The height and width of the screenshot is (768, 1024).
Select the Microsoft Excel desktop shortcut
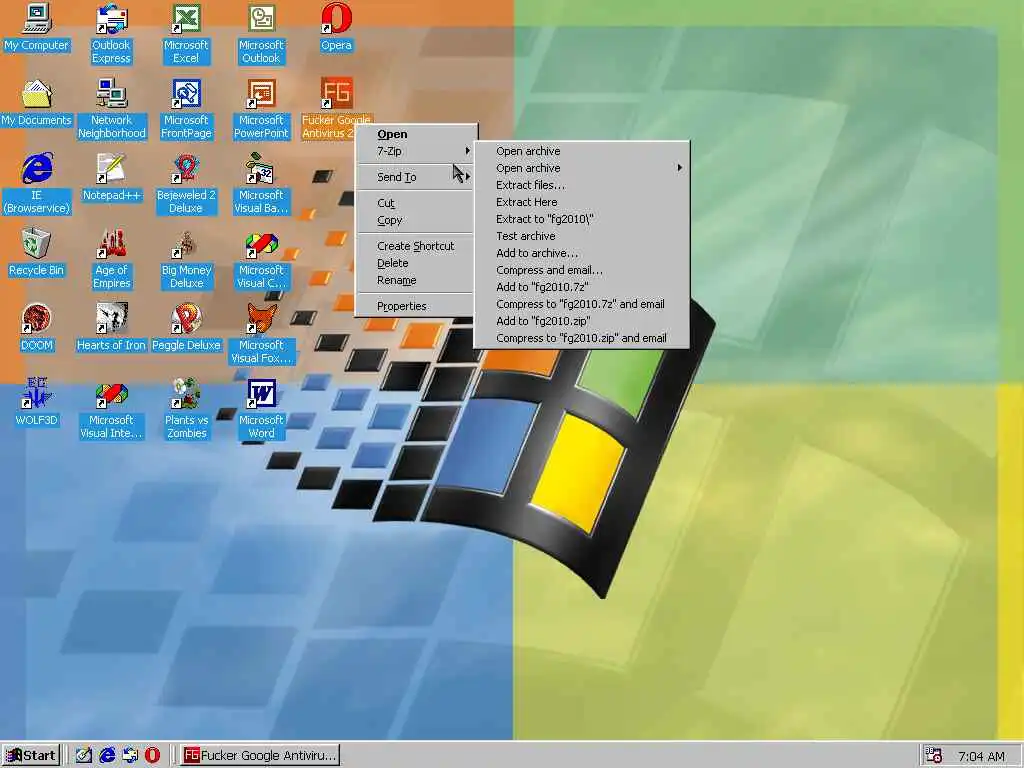186,34
